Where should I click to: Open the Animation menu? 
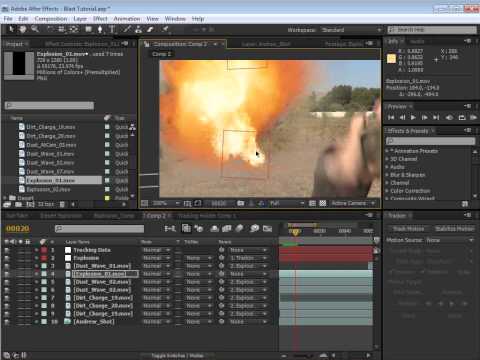tap(127, 19)
